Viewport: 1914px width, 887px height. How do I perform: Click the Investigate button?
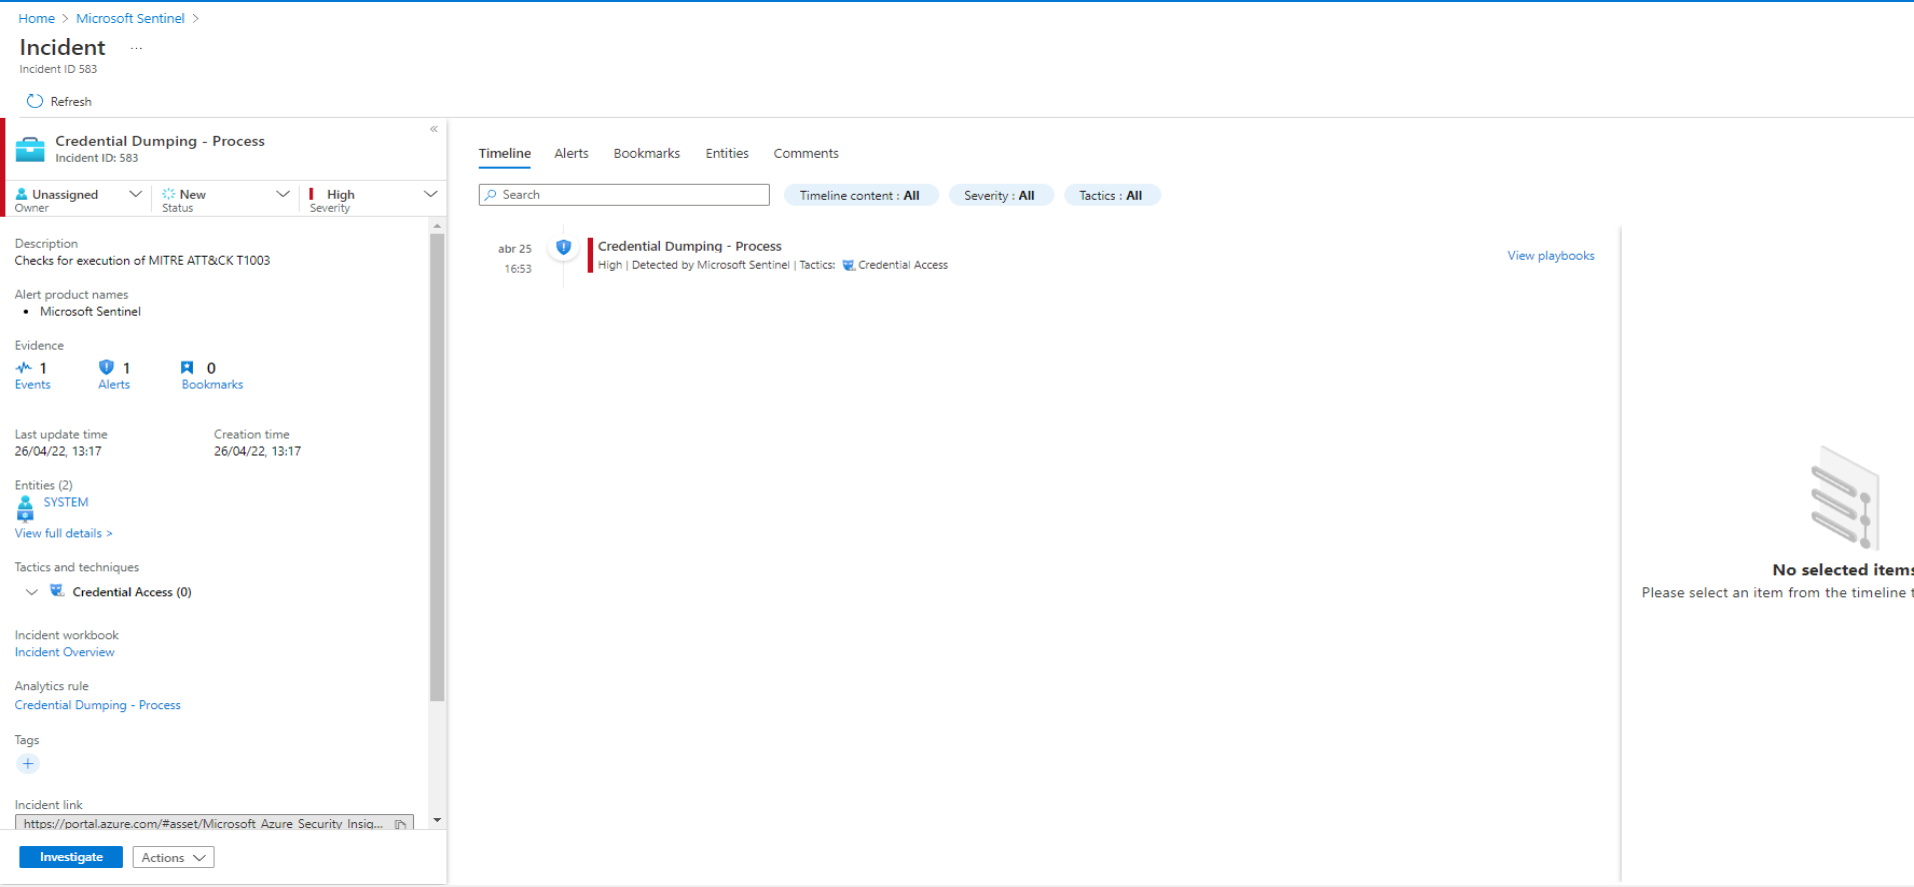[71, 857]
